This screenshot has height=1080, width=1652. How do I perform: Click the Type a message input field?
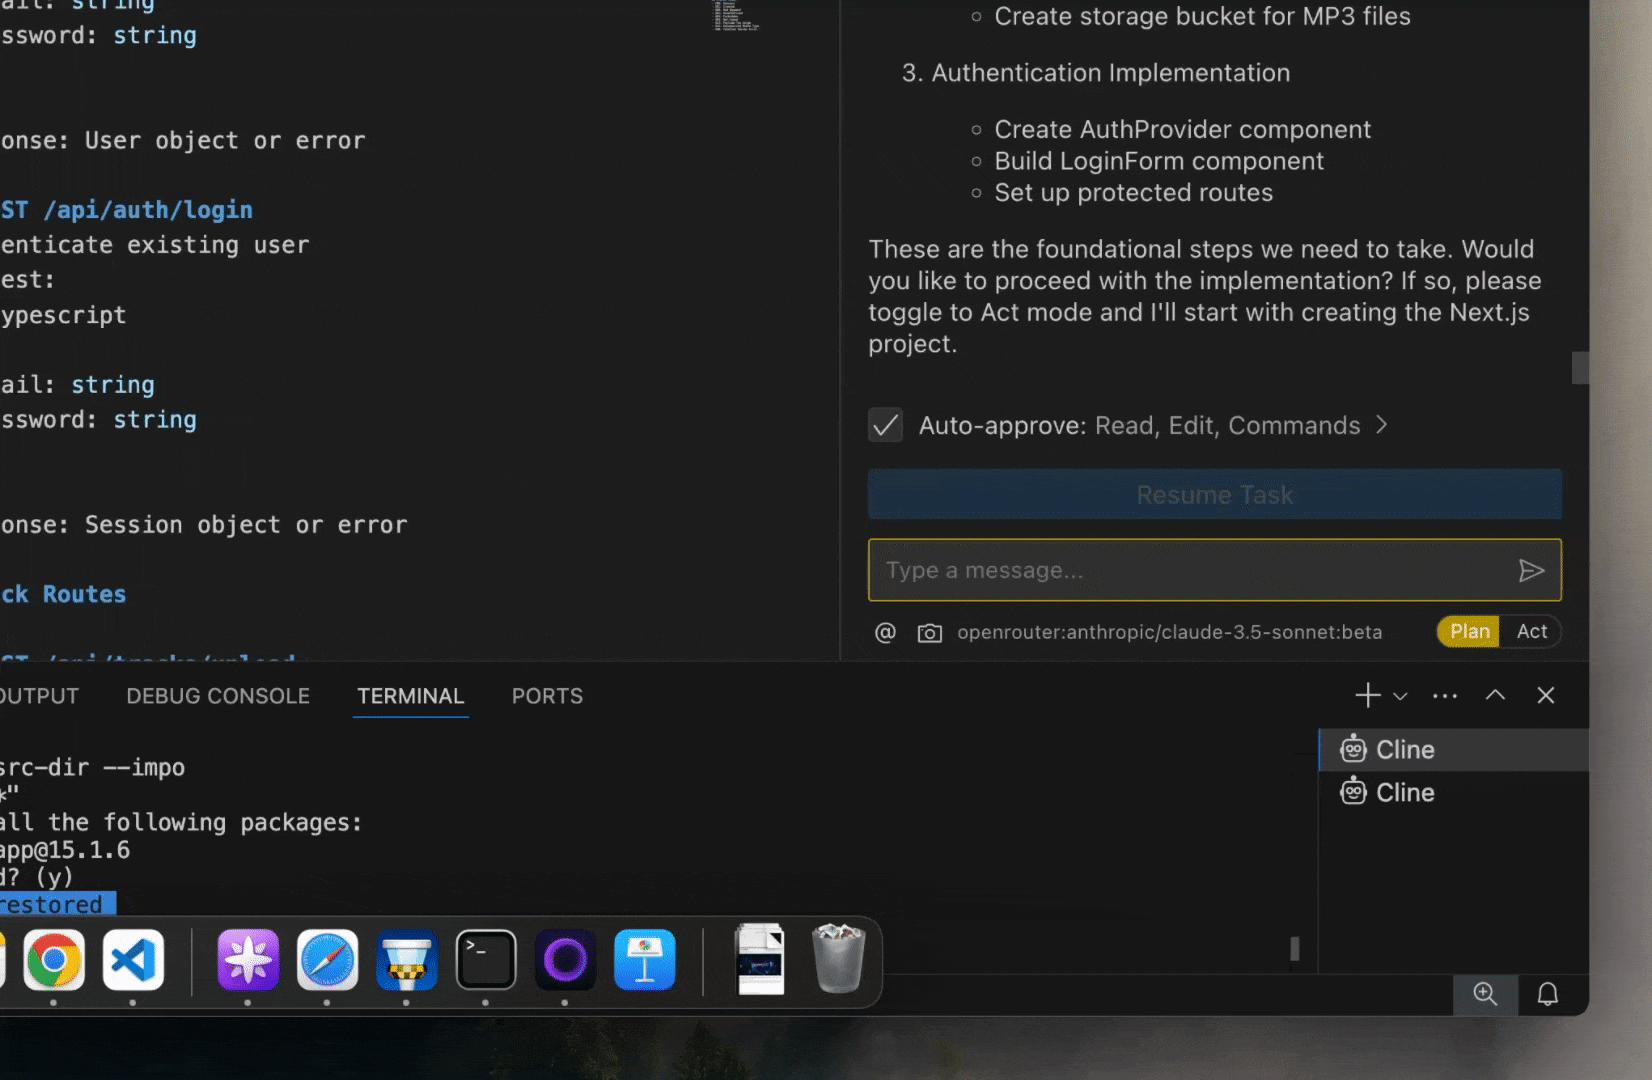(1190, 571)
